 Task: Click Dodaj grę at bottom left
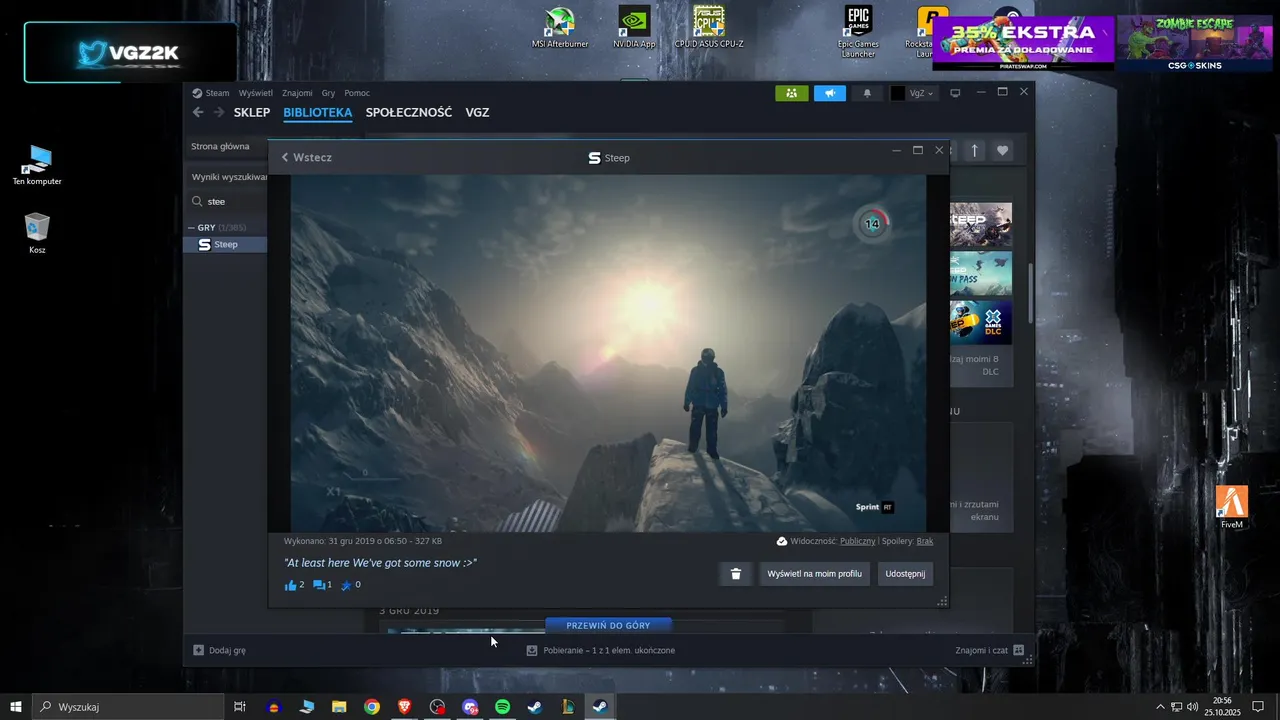point(227,650)
